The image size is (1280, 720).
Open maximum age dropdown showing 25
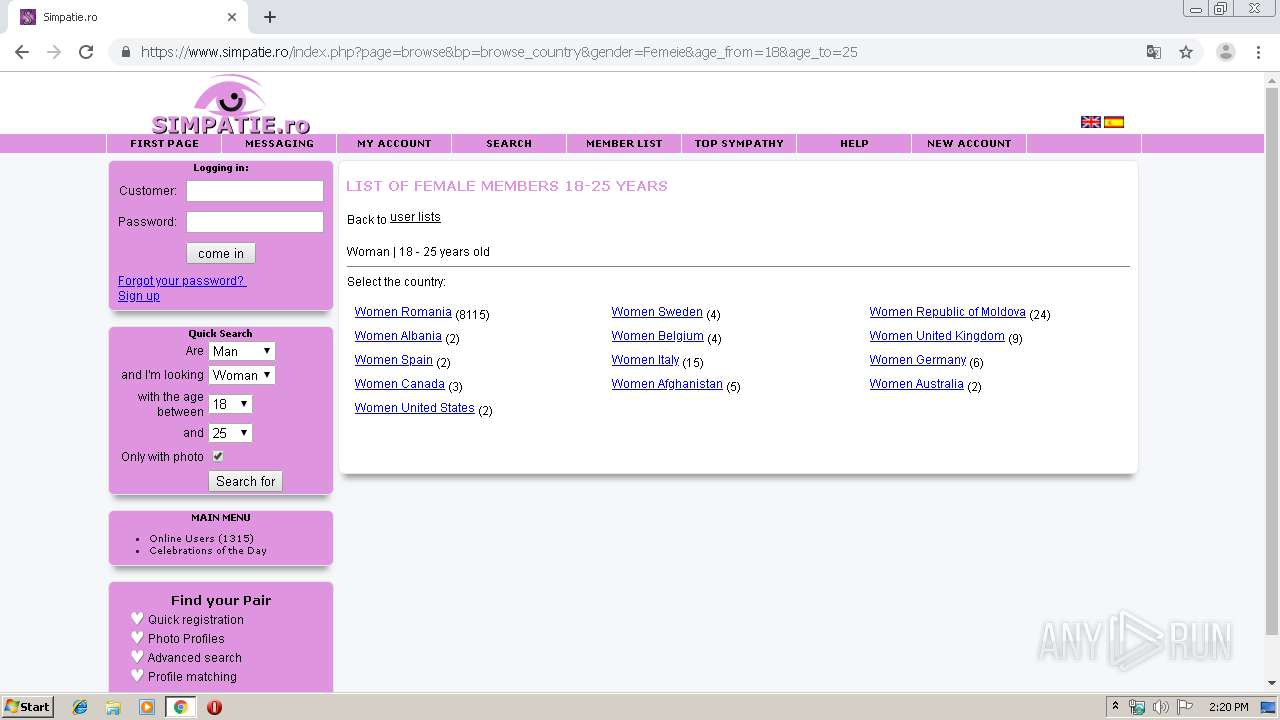click(230, 433)
